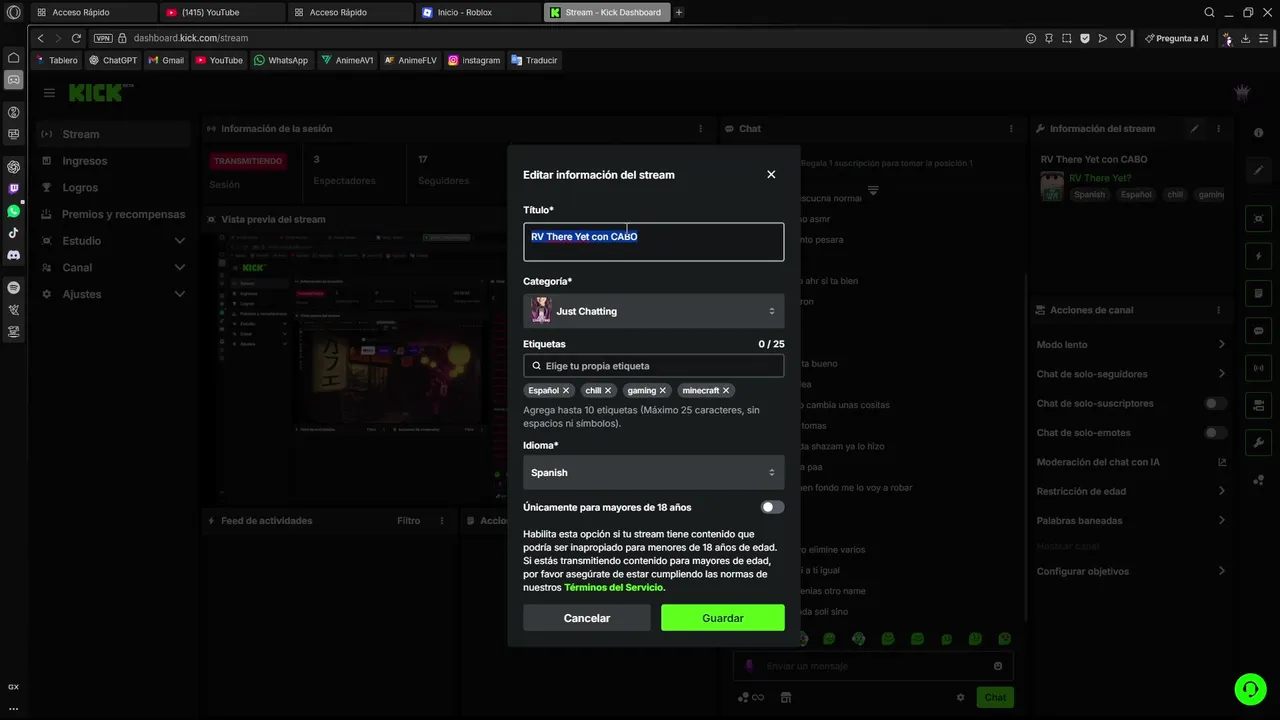Open the AnimeFLV bookmark
Image resolution: width=1280 pixels, height=720 pixels.
(x=410, y=60)
